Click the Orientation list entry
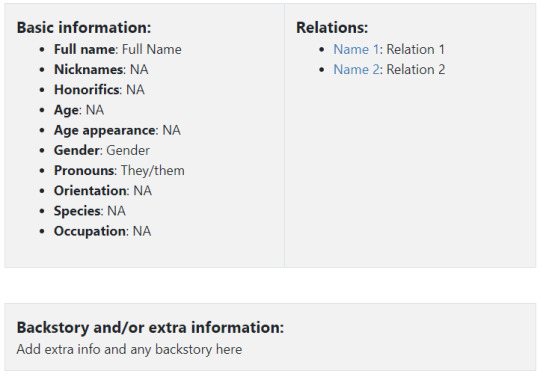 pyautogui.click(x=103, y=191)
